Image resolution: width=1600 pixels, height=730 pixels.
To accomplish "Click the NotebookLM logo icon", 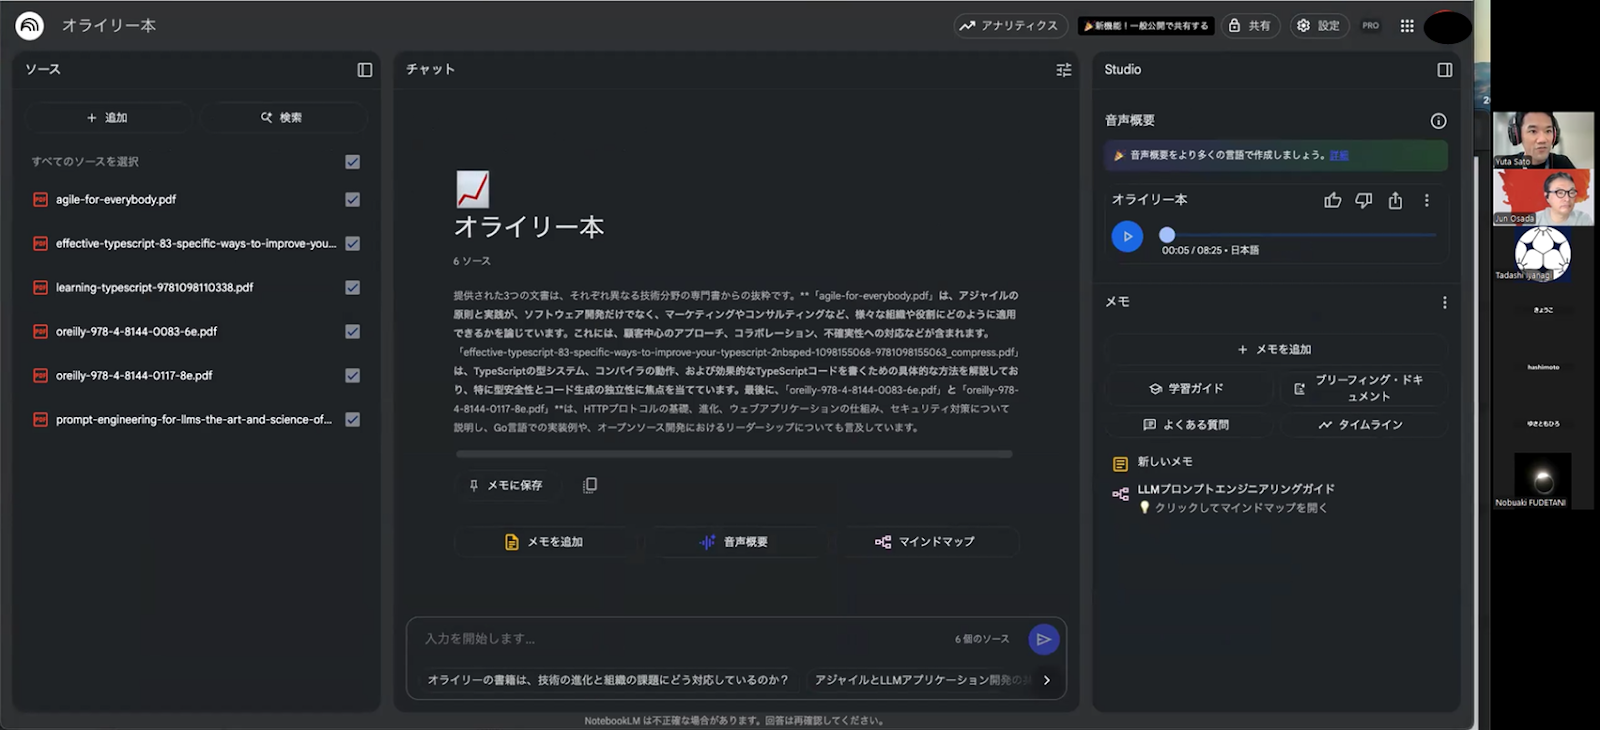I will pos(29,25).
